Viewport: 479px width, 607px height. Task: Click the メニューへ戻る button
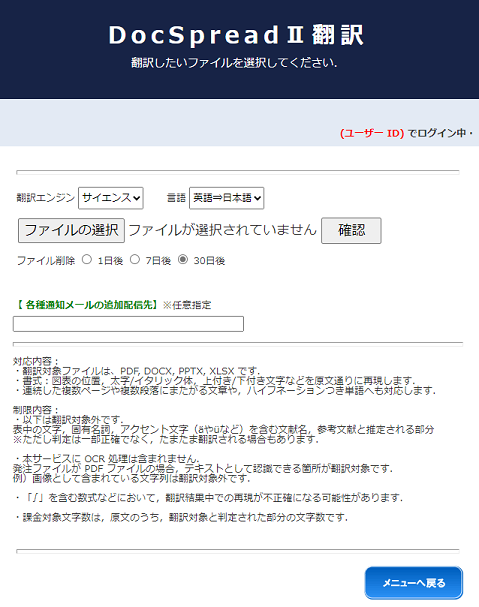(x=414, y=583)
